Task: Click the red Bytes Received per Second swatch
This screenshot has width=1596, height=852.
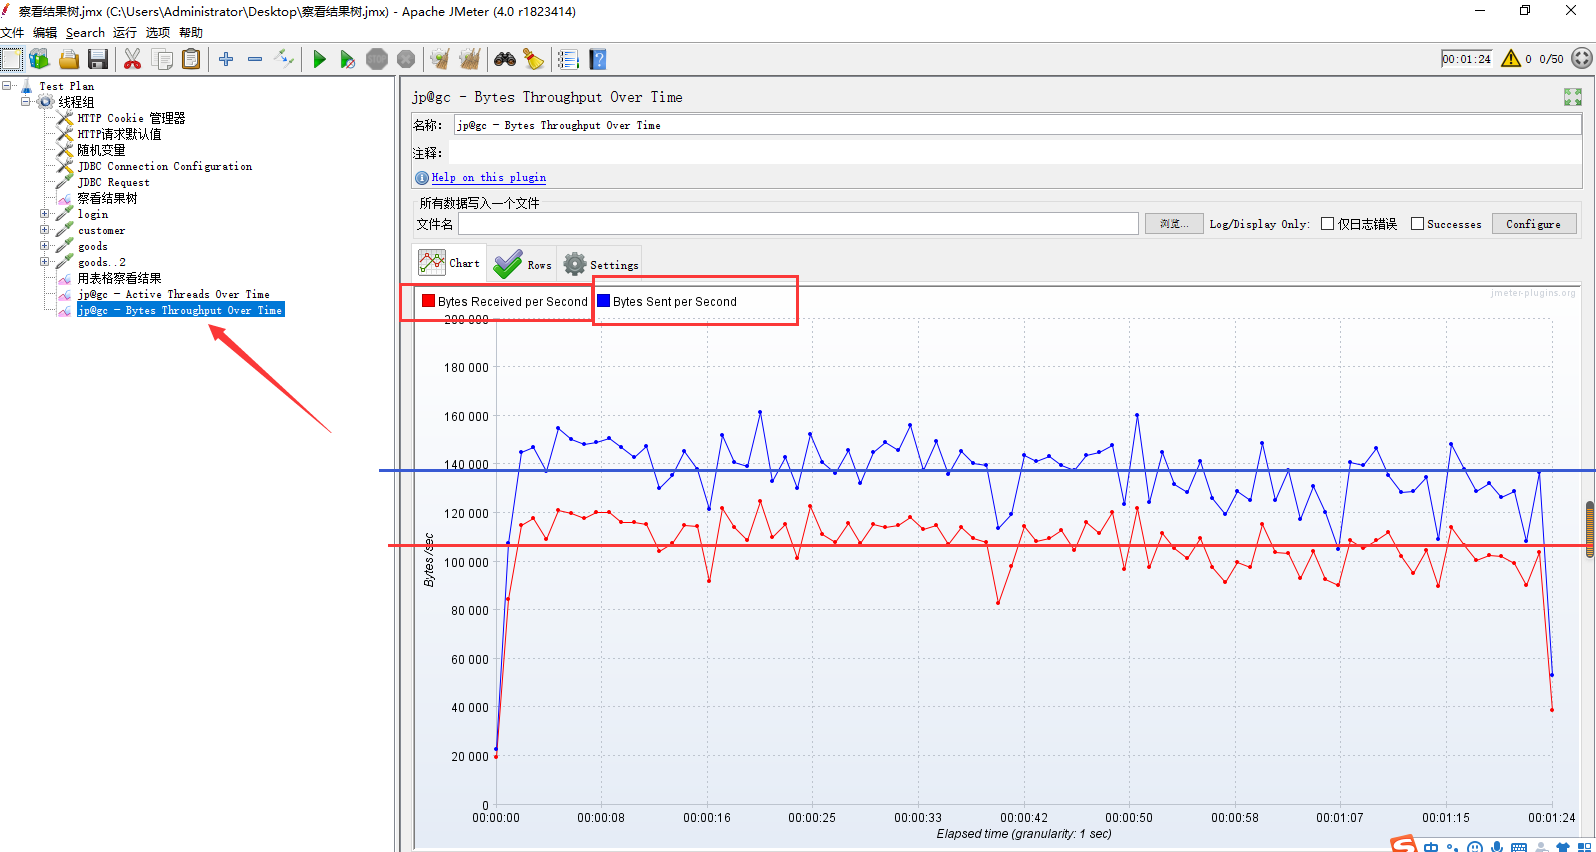Action: pos(429,301)
